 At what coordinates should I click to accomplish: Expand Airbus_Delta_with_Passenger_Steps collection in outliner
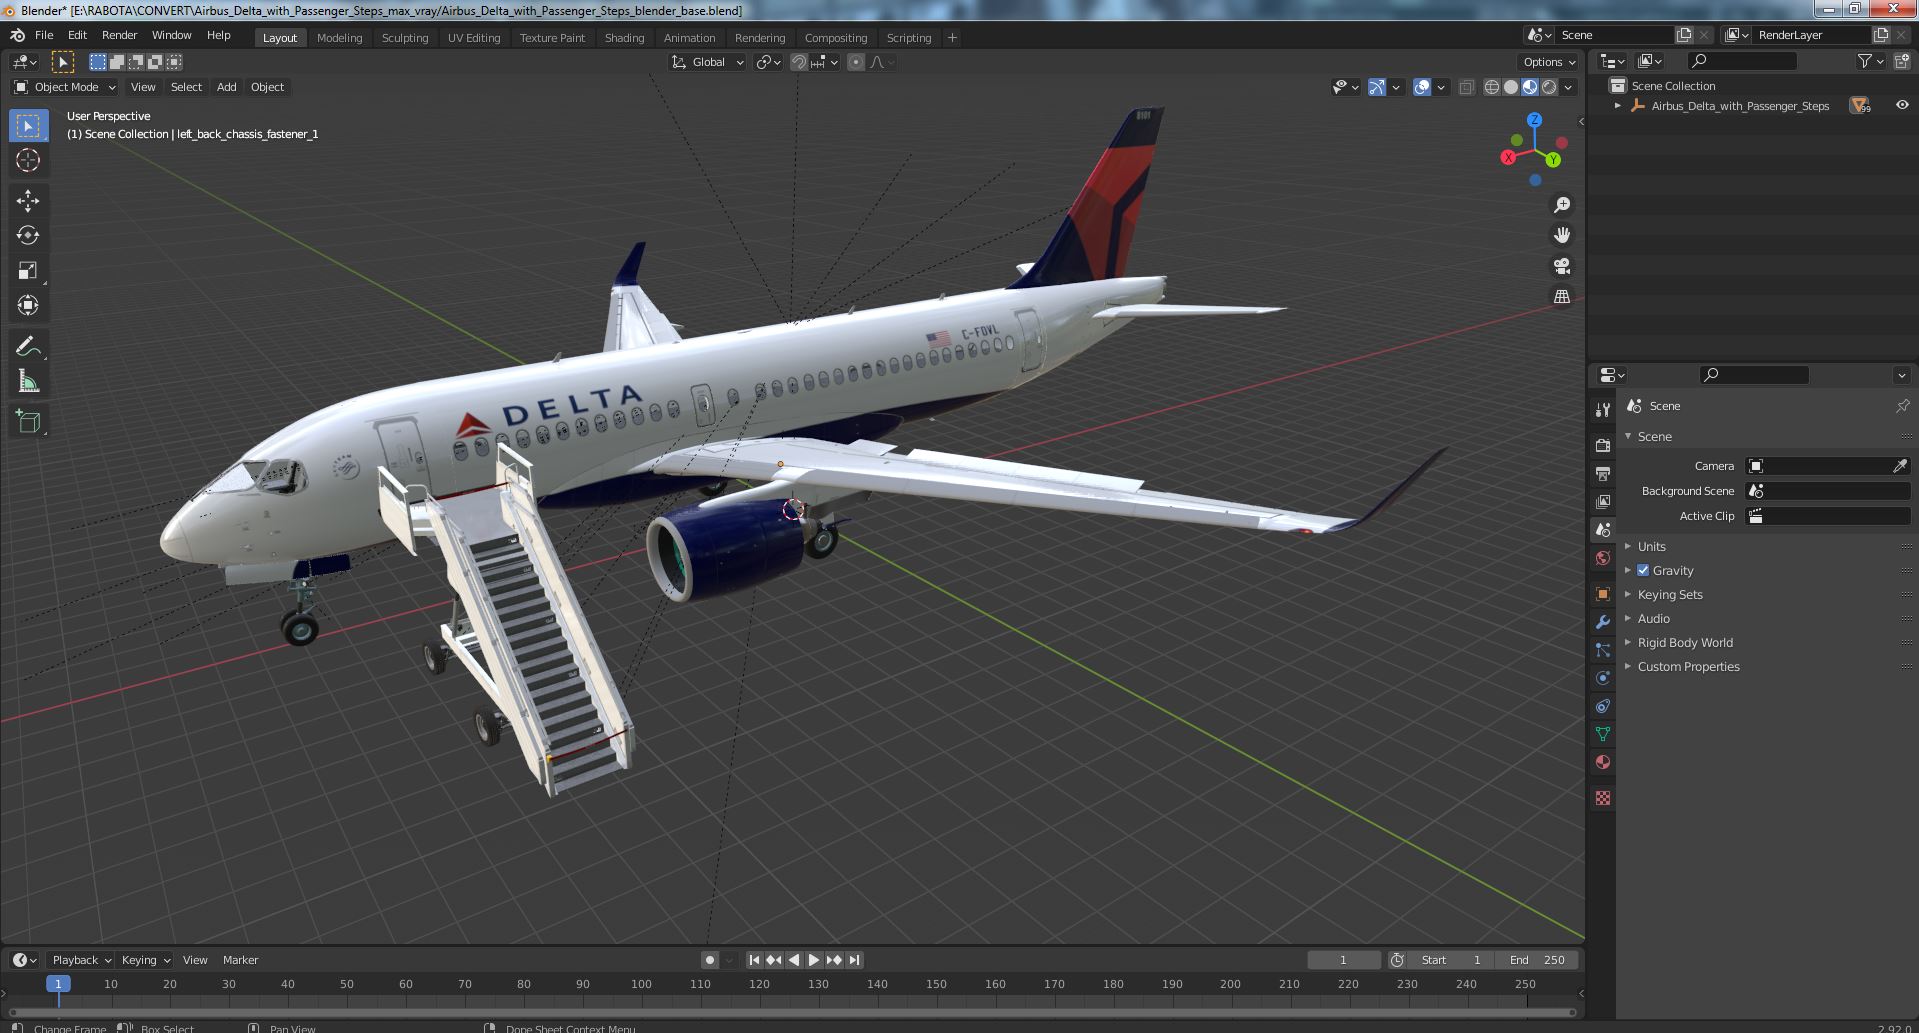1618,105
